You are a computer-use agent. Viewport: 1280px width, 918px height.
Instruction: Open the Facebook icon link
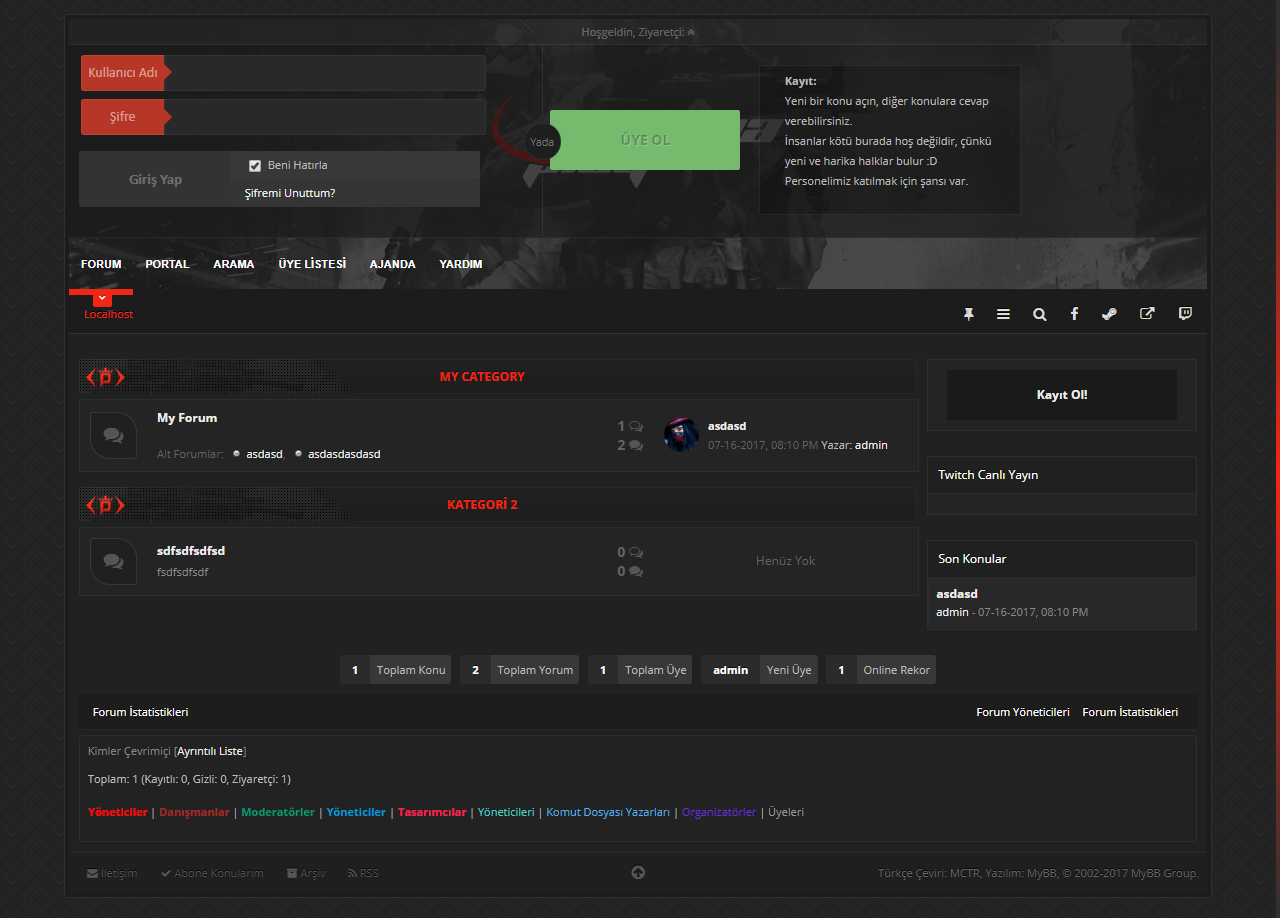tap(1074, 314)
